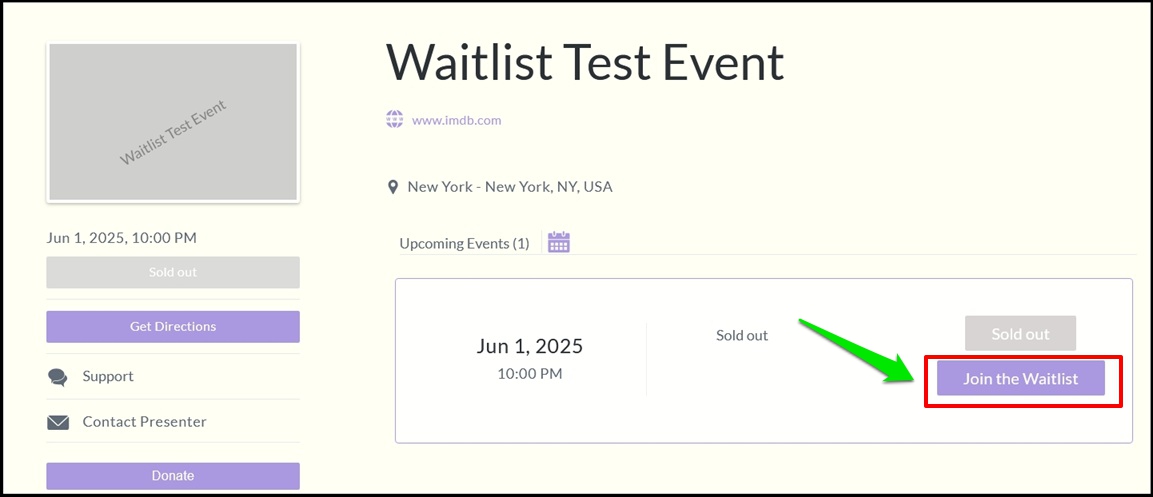Click the gray Sold out button in the sidebar
Image resolution: width=1153 pixels, height=497 pixels.
tap(173, 272)
